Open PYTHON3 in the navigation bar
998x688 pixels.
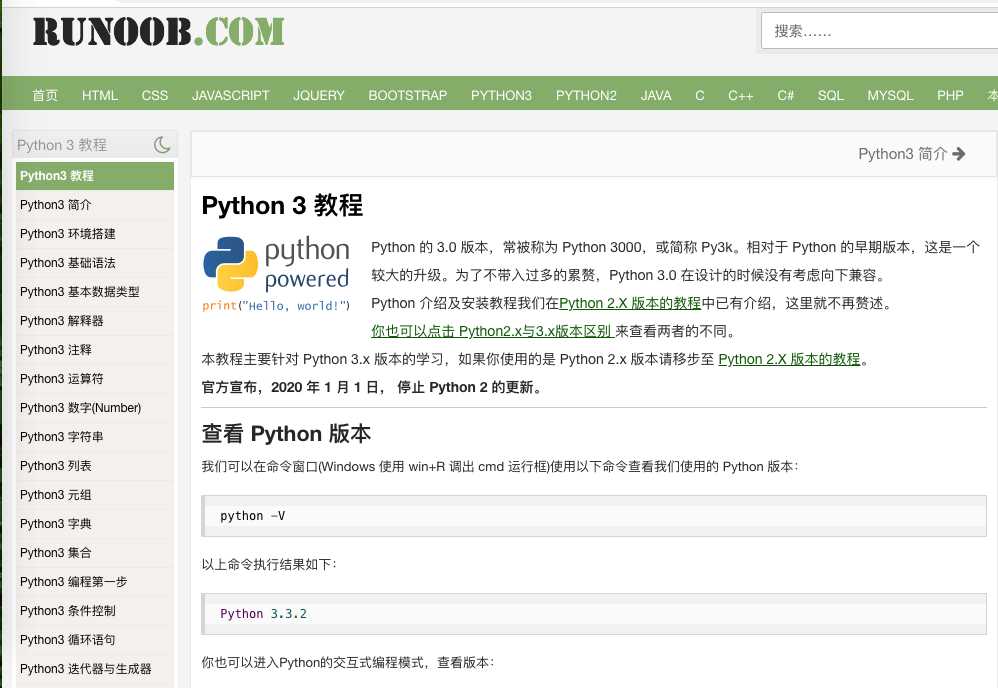502,95
